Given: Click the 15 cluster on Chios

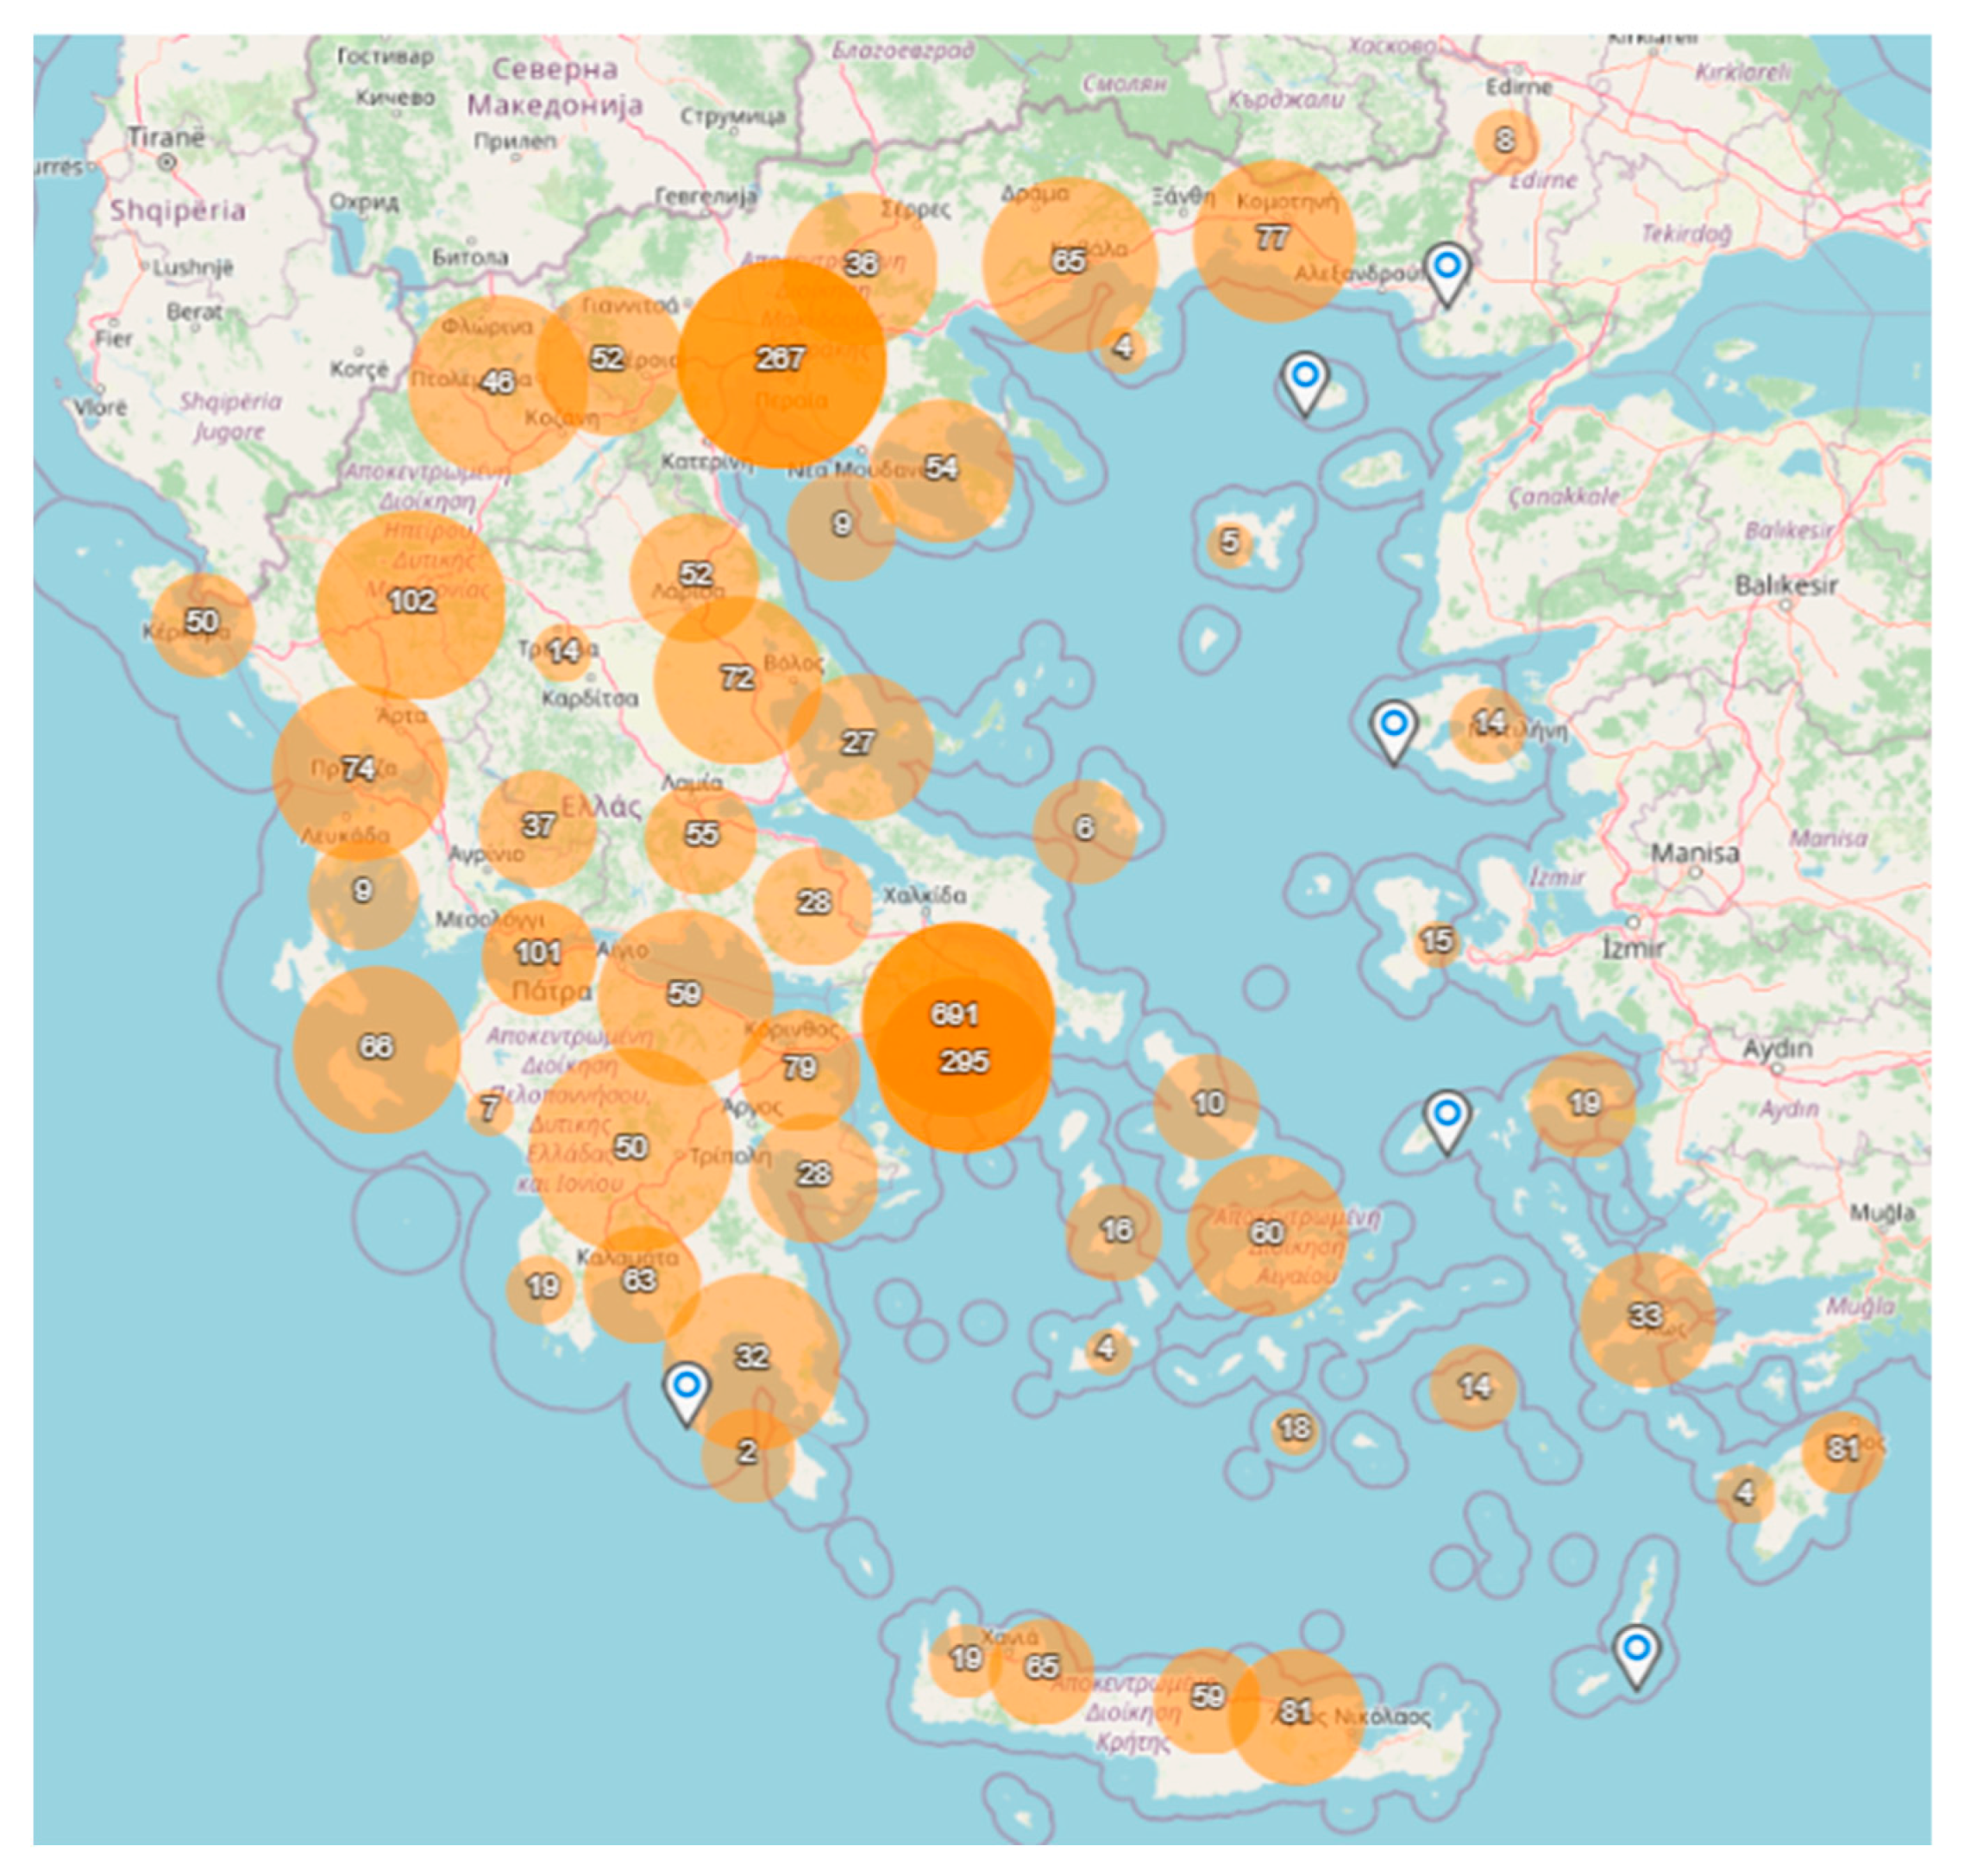Looking at the screenshot, I should point(1437,941).
